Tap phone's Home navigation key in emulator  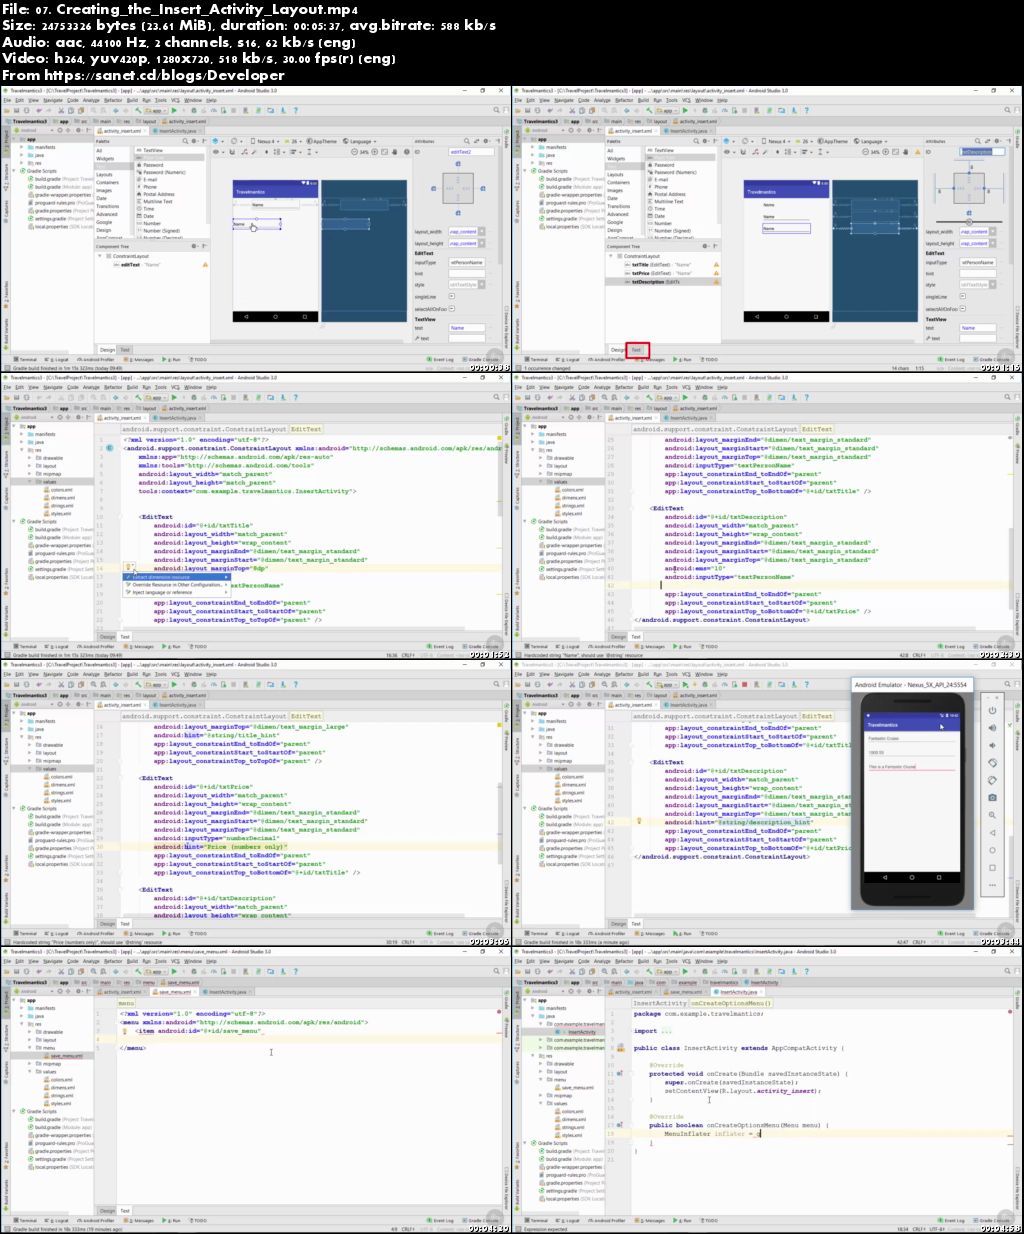912,877
